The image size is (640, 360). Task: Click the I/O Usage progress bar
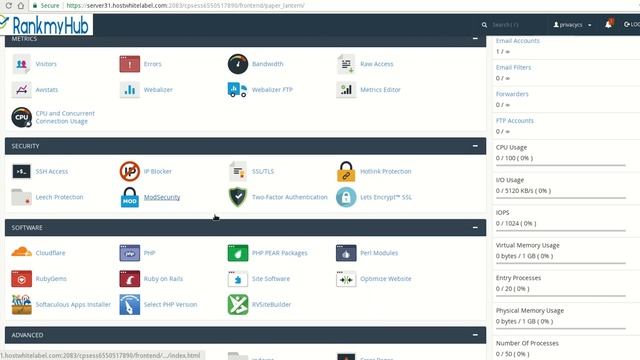[x=560, y=198]
